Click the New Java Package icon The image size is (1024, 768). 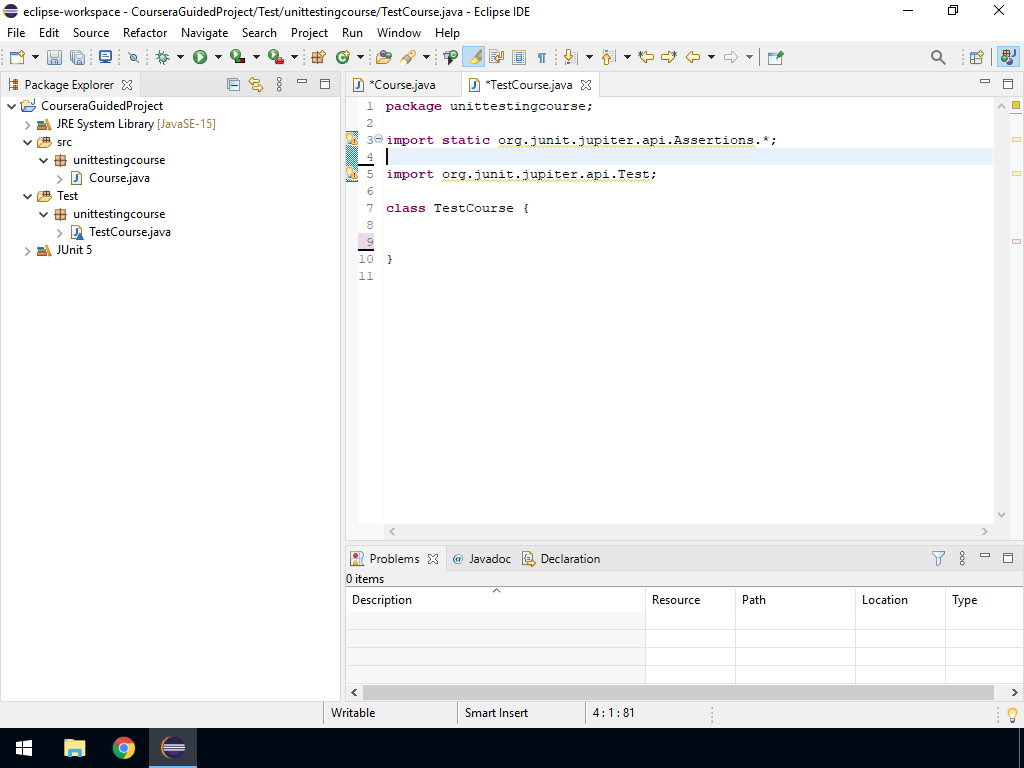coord(319,58)
